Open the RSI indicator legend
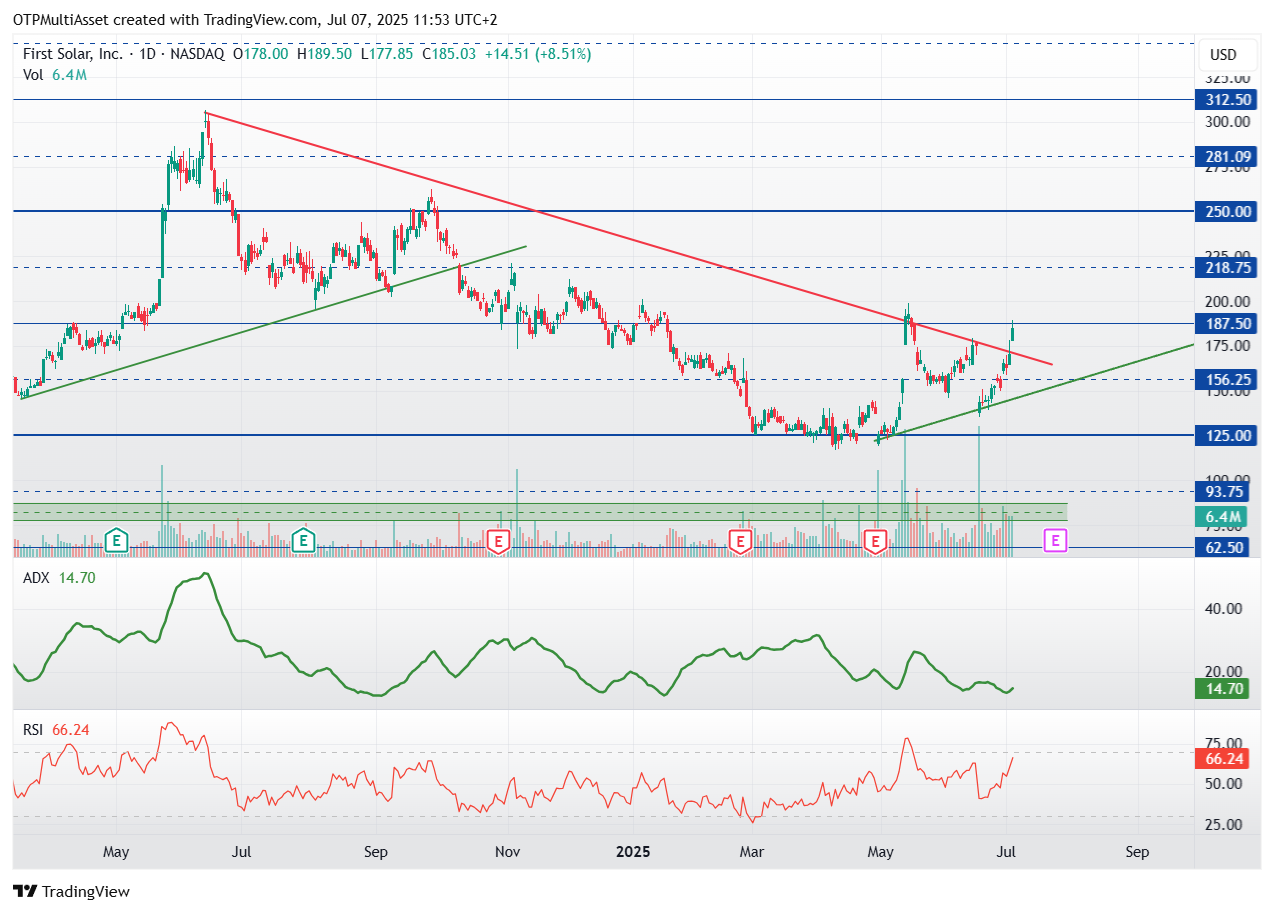This screenshot has width=1274, height=913. [56, 730]
